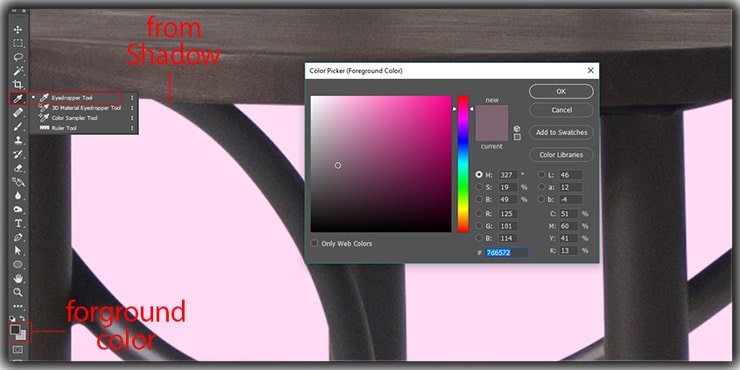Select the Blur droplet tool
The width and height of the screenshot is (740, 370).
point(18,195)
